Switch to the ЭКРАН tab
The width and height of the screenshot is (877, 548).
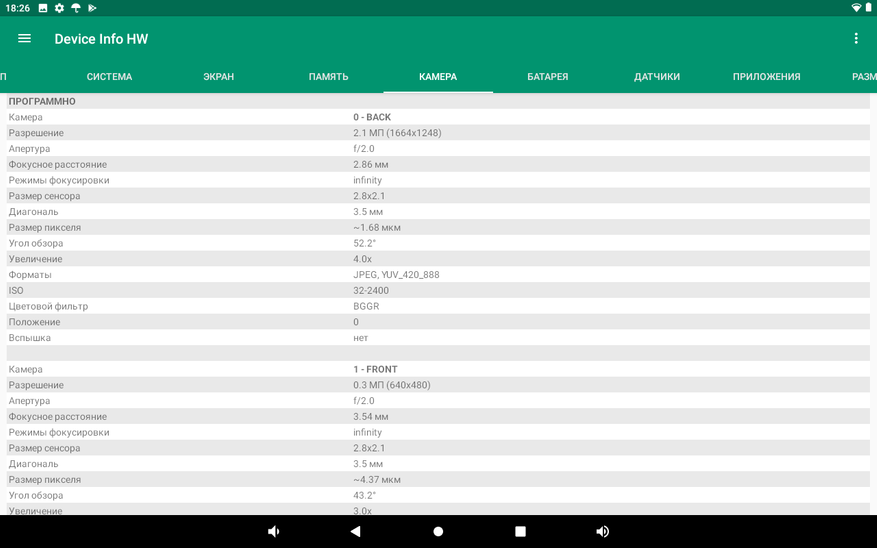pyautogui.click(x=219, y=77)
